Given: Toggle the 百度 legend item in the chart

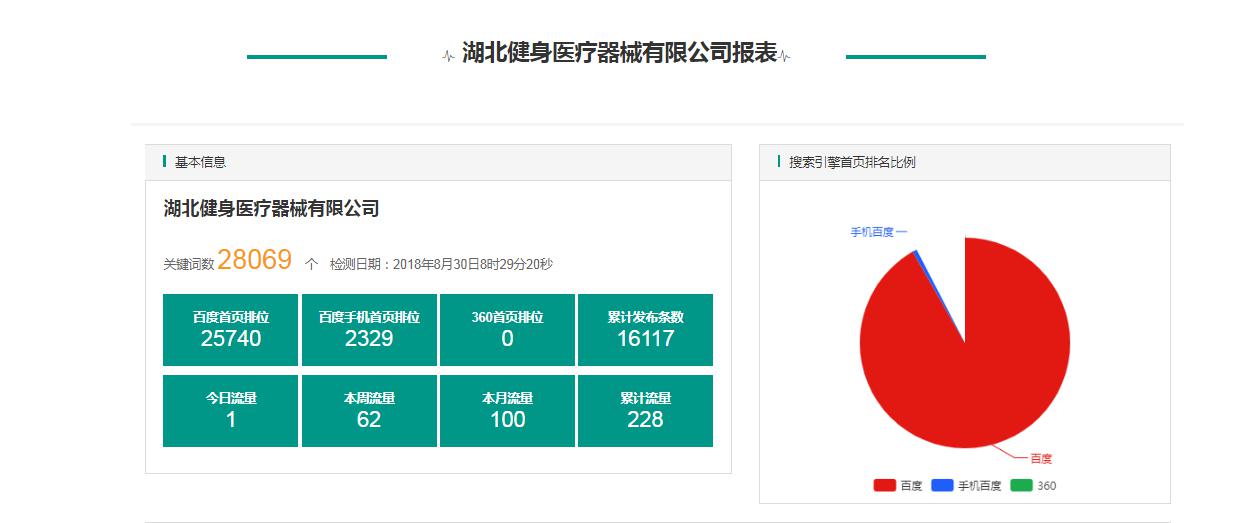Looking at the screenshot, I should [x=898, y=486].
